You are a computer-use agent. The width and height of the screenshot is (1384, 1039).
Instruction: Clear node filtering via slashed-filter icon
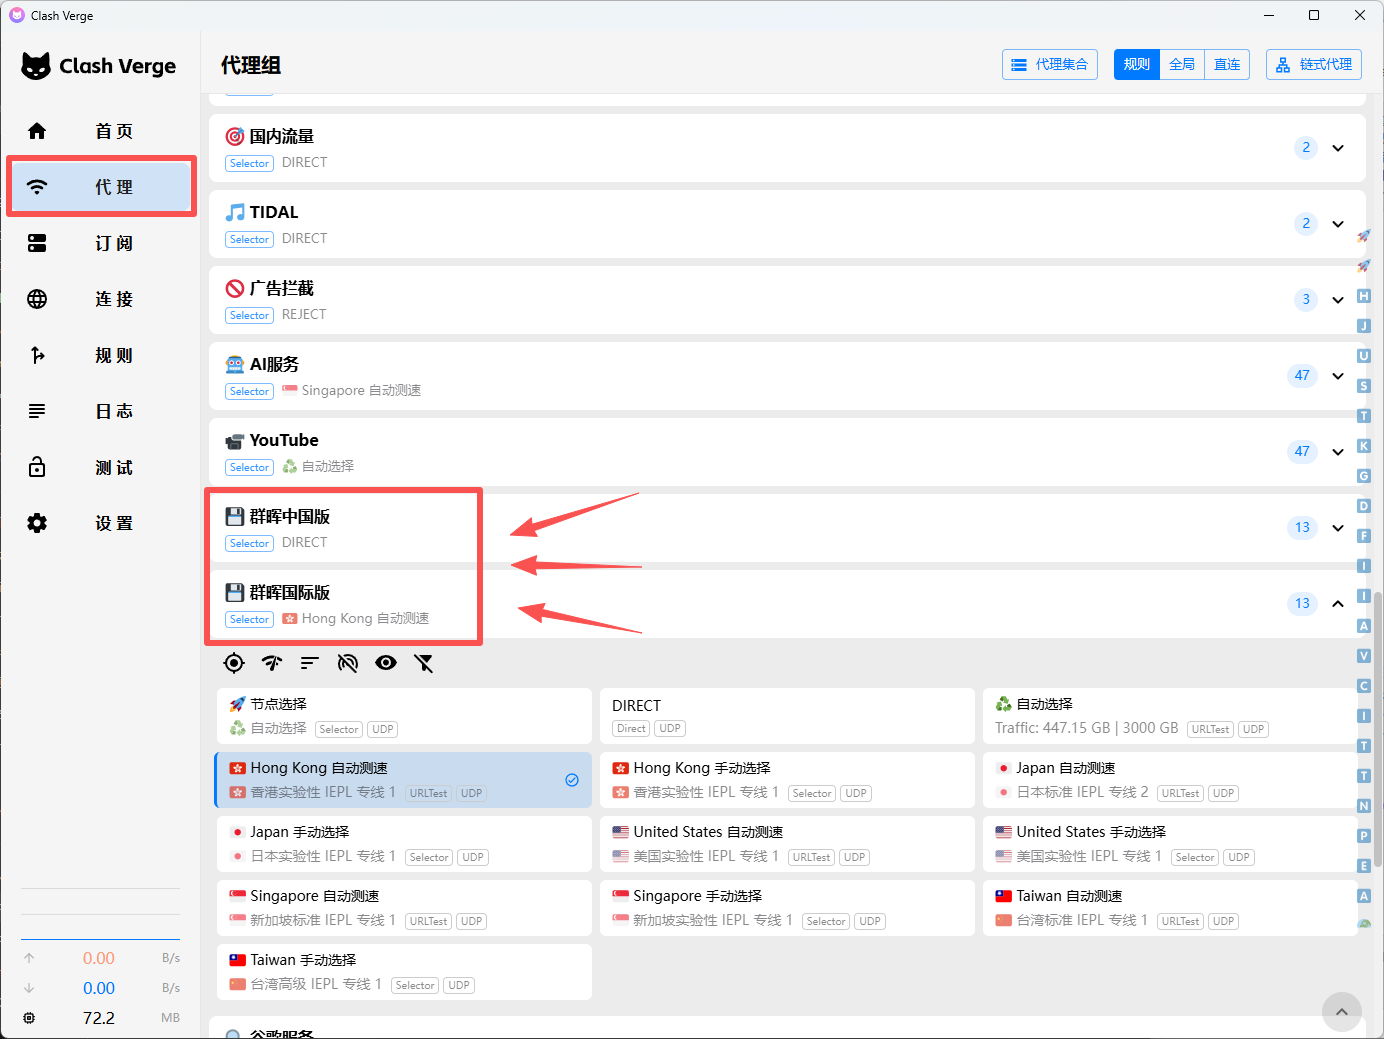pos(424,662)
